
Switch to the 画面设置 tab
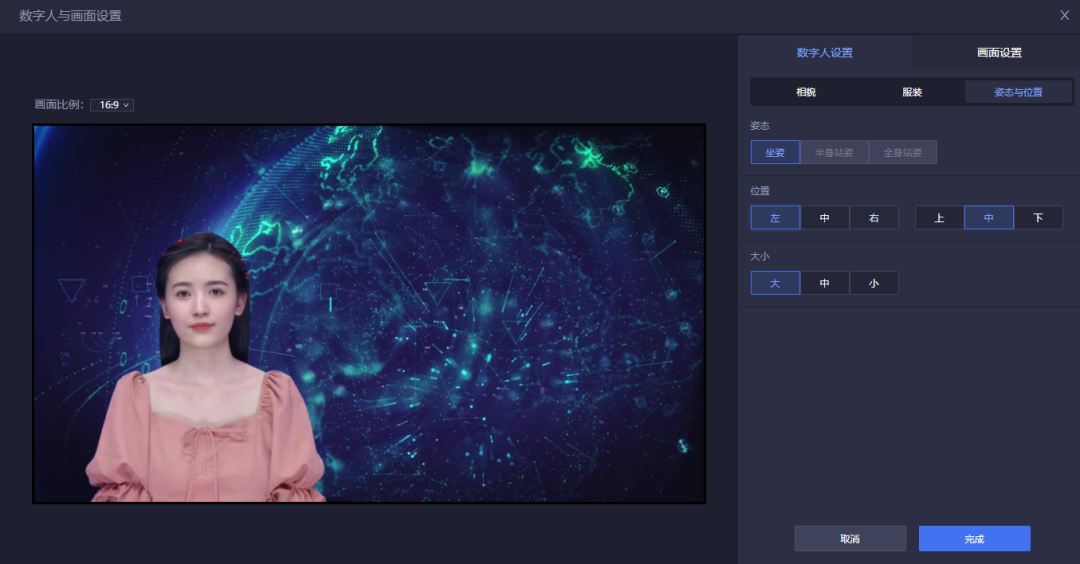coord(998,53)
